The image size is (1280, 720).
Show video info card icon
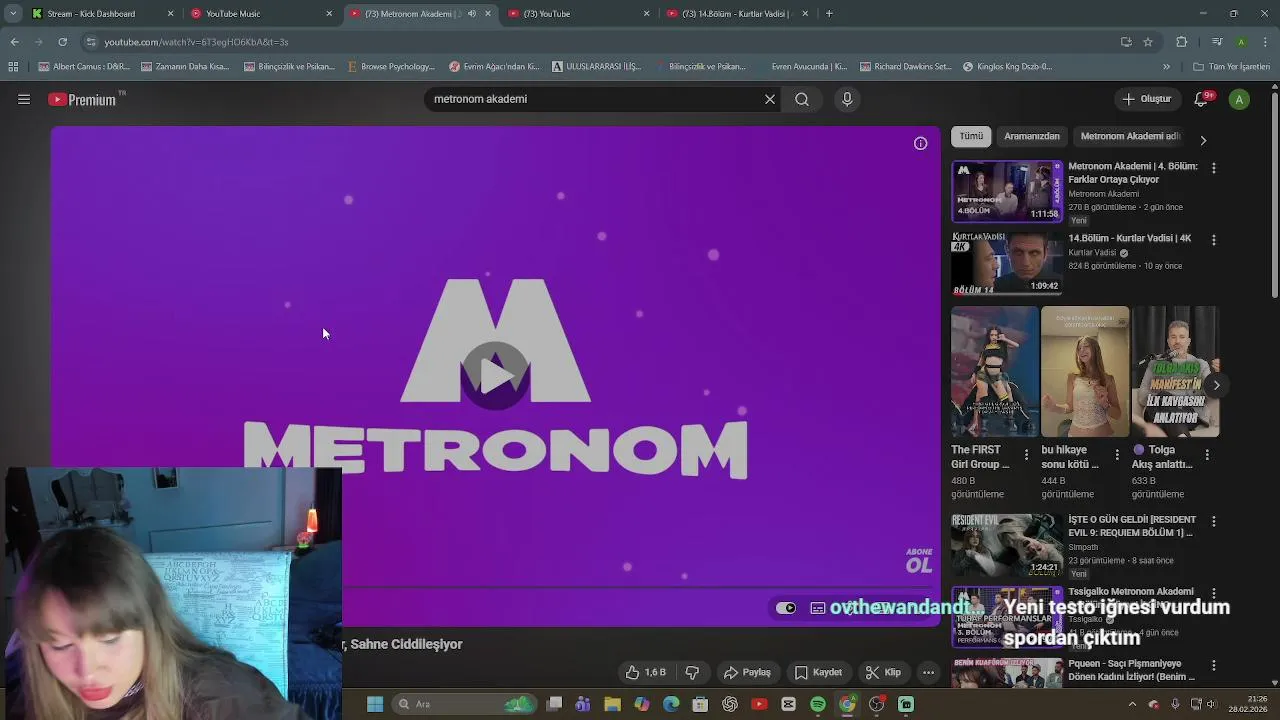[x=920, y=143]
